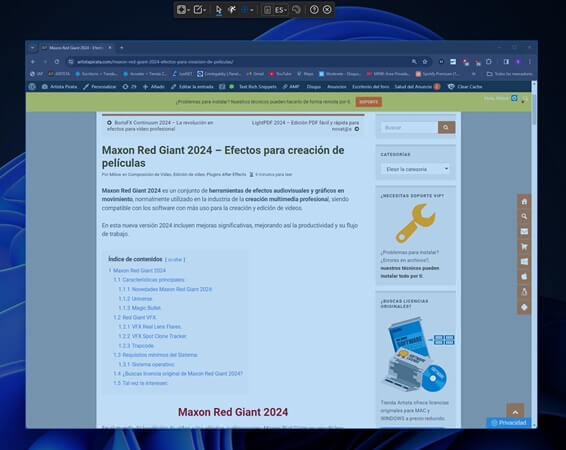Jump to 1.1.2 Universe in contents

click(135, 298)
